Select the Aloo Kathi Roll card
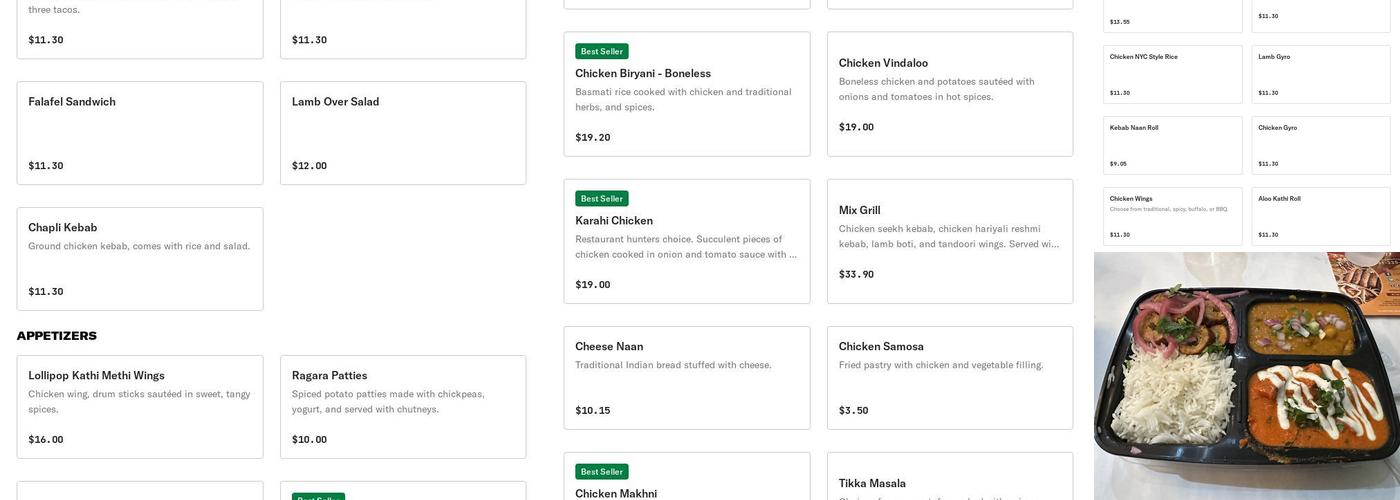Viewport: 1400px width, 500px height. (1321, 216)
